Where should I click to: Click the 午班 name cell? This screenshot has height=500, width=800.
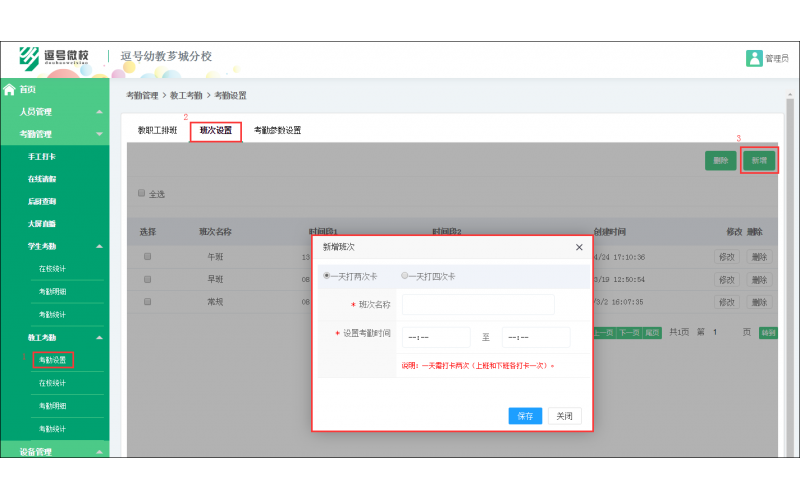(x=215, y=257)
